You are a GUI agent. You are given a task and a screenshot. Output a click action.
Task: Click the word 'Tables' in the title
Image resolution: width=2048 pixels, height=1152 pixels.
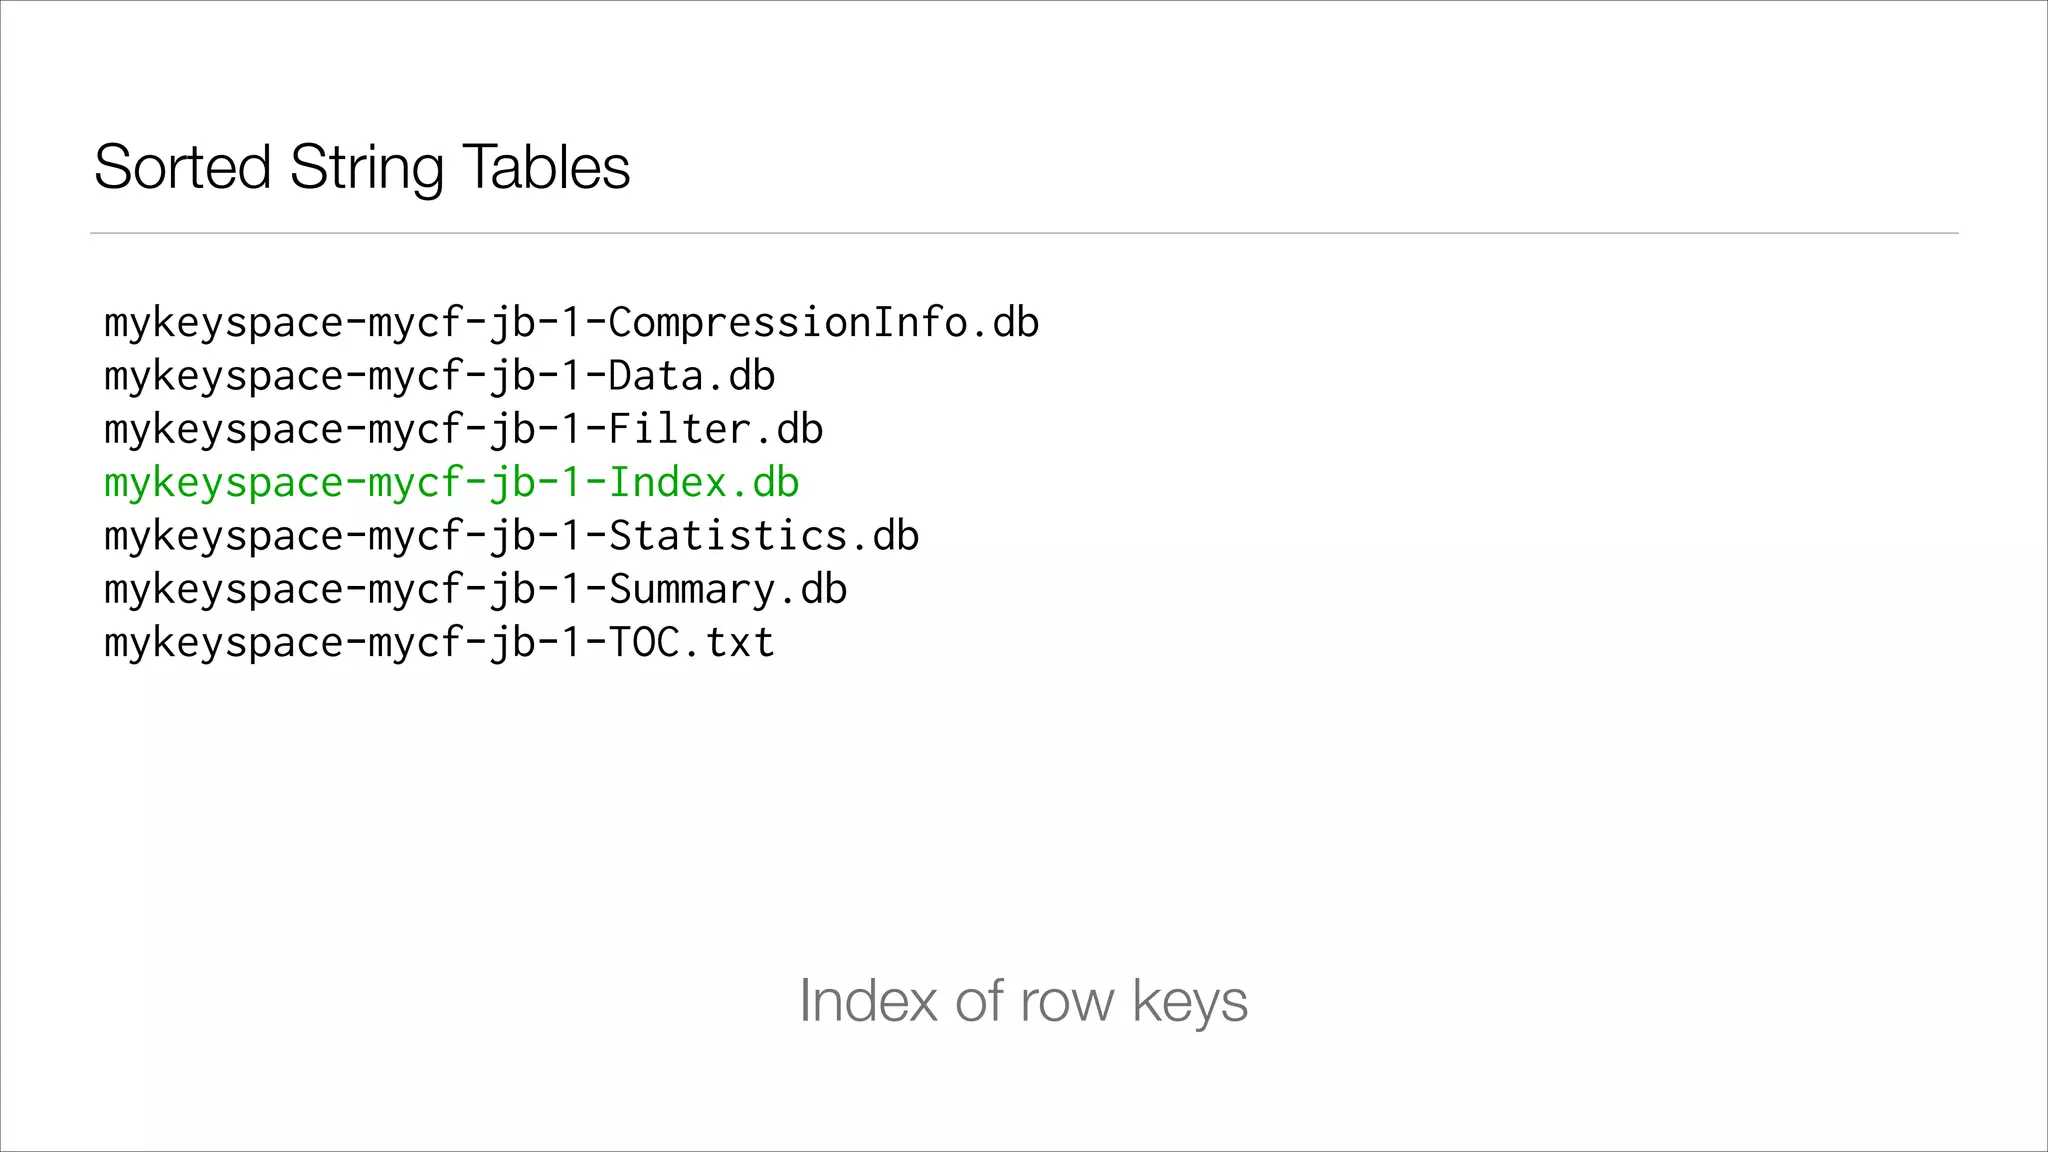(x=546, y=167)
